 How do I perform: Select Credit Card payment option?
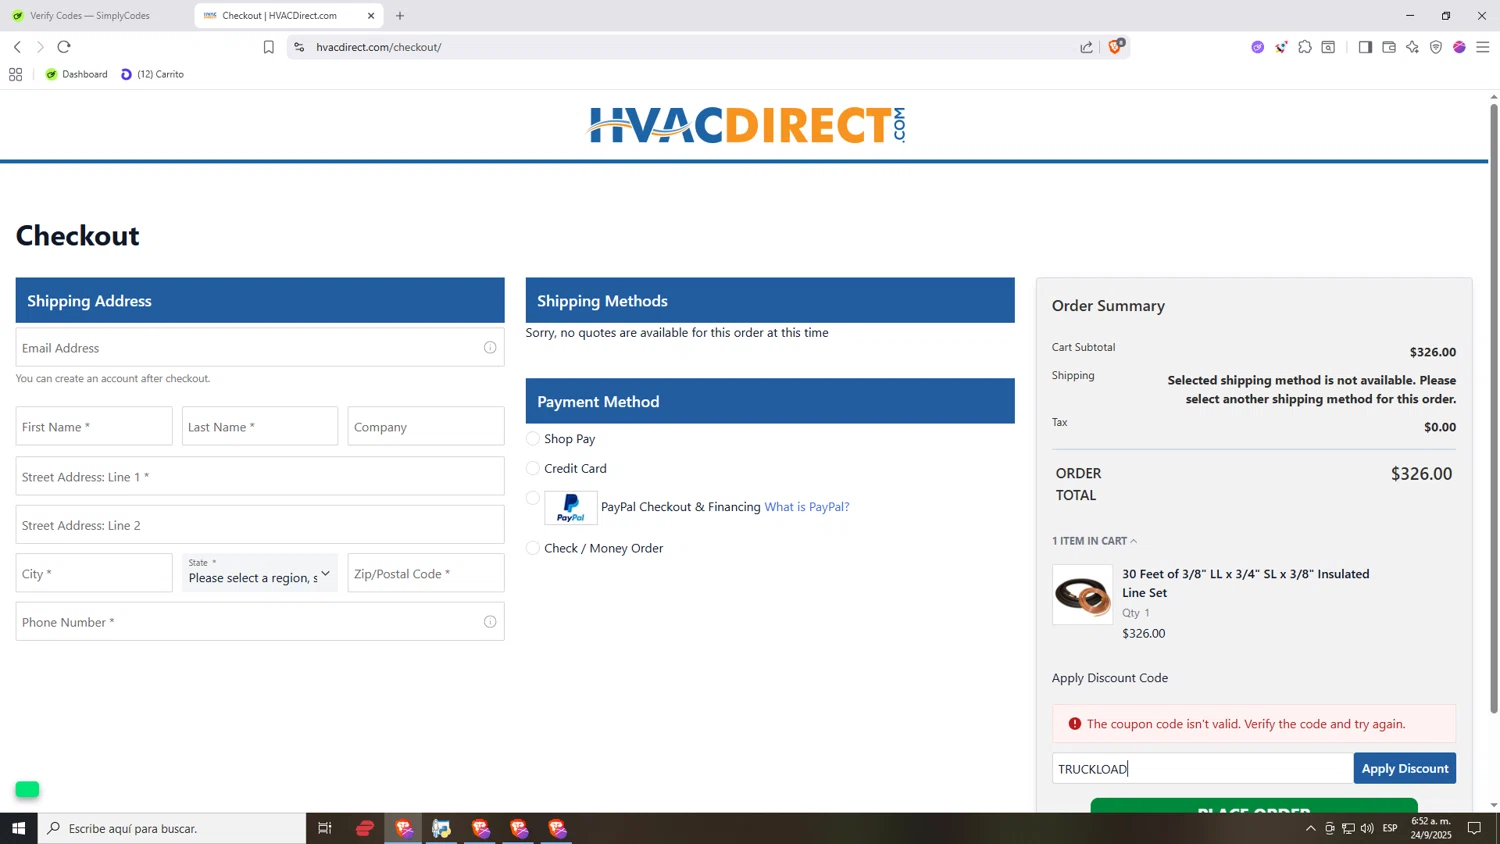tap(533, 468)
